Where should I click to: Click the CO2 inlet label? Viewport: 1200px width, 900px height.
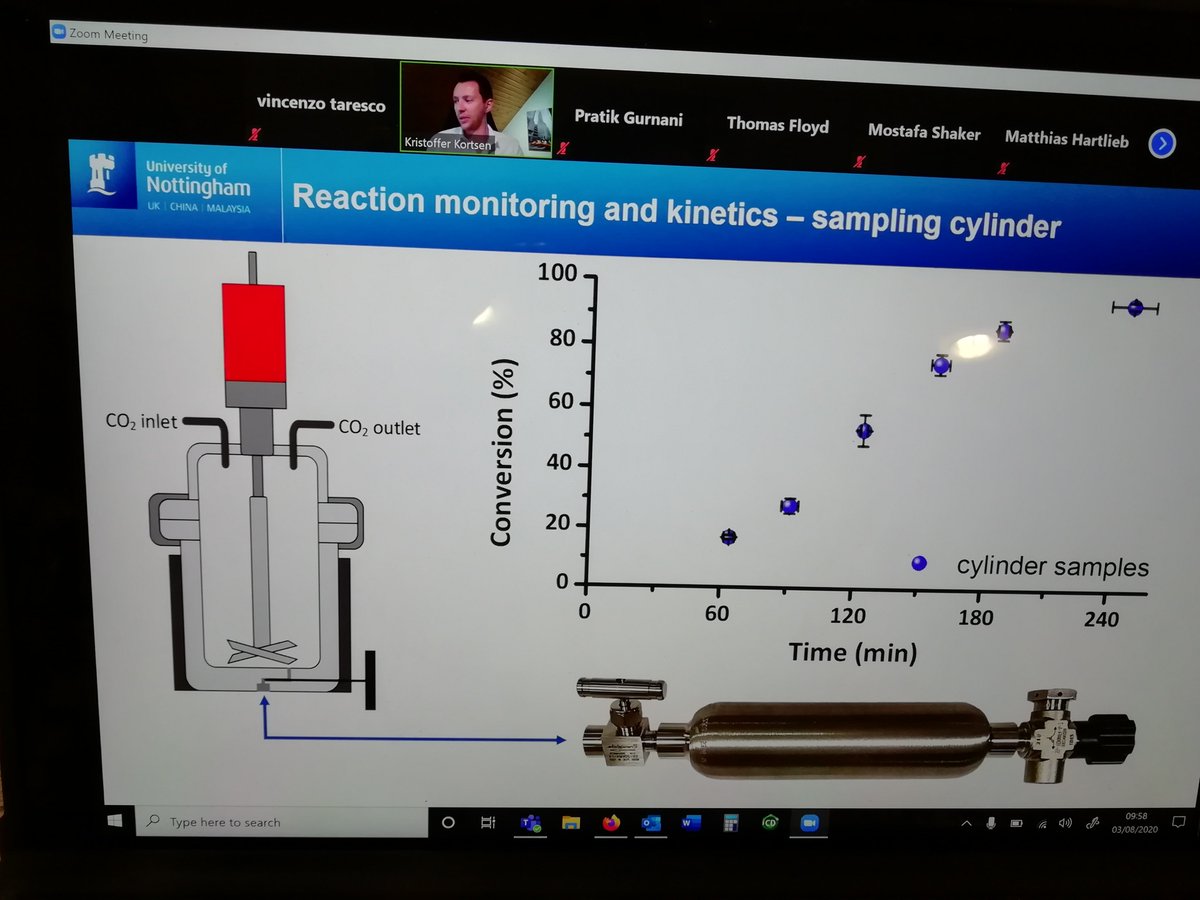click(141, 422)
